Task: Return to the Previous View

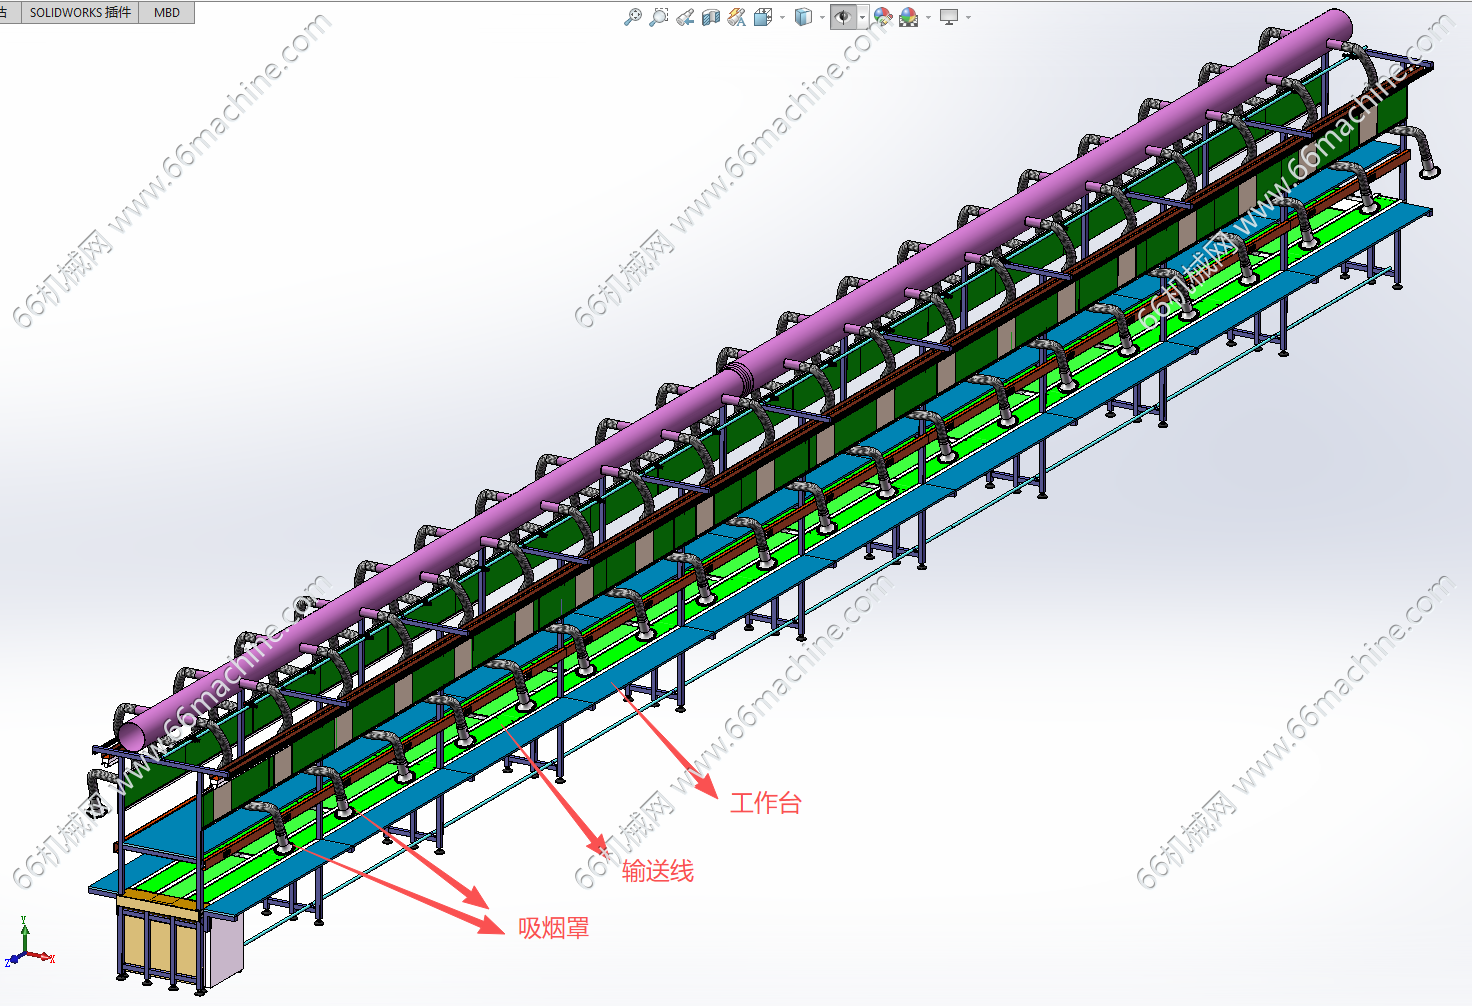Action: 685,17
